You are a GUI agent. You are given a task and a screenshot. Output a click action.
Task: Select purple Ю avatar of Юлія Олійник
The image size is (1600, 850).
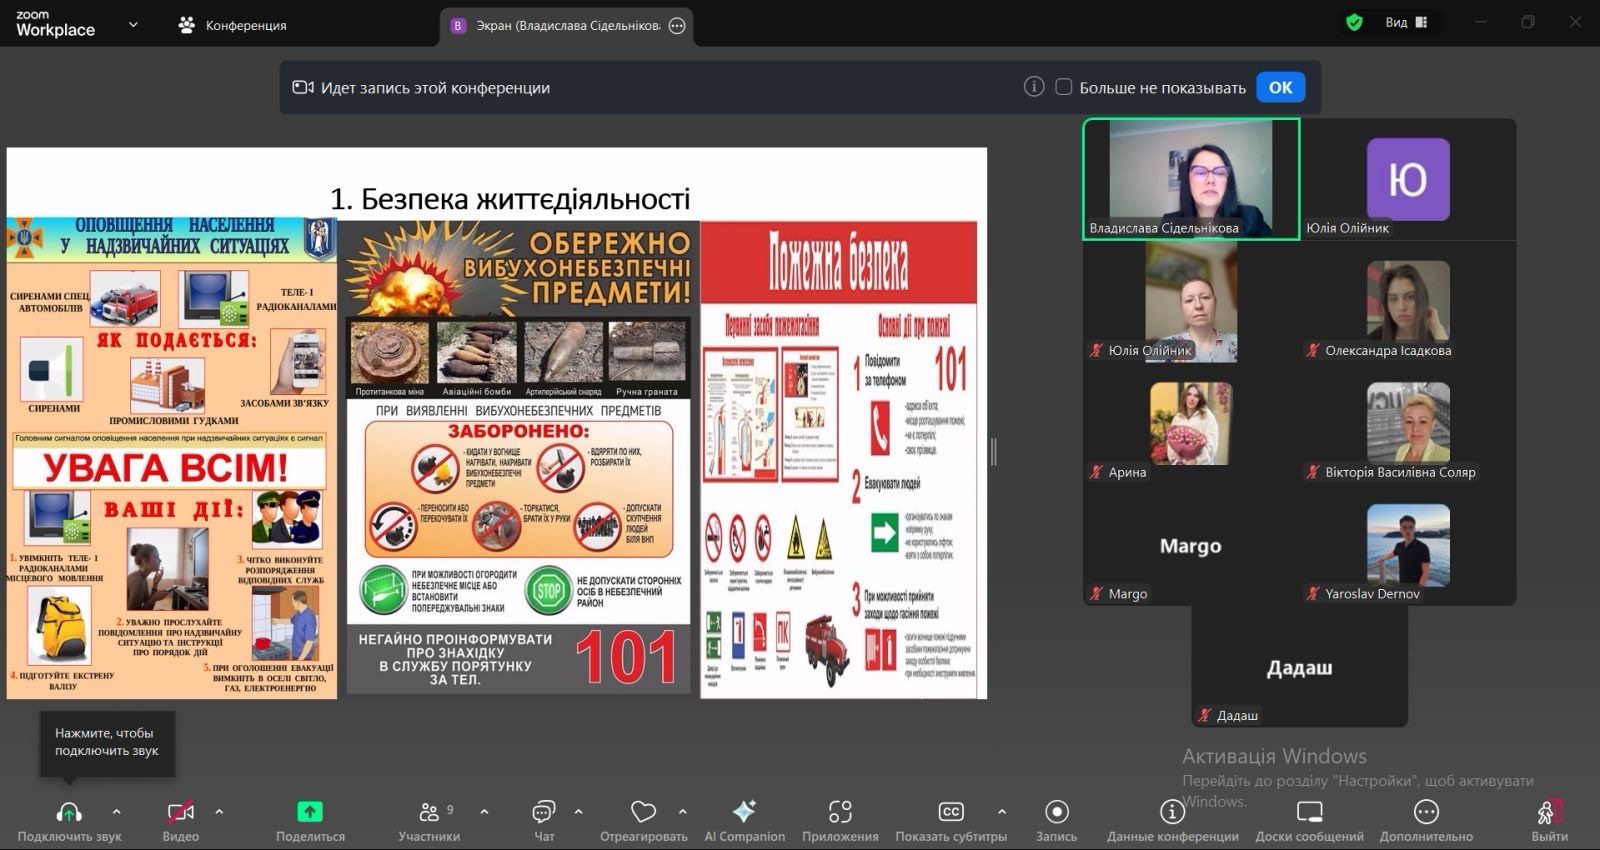click(x=1408, y=179)
